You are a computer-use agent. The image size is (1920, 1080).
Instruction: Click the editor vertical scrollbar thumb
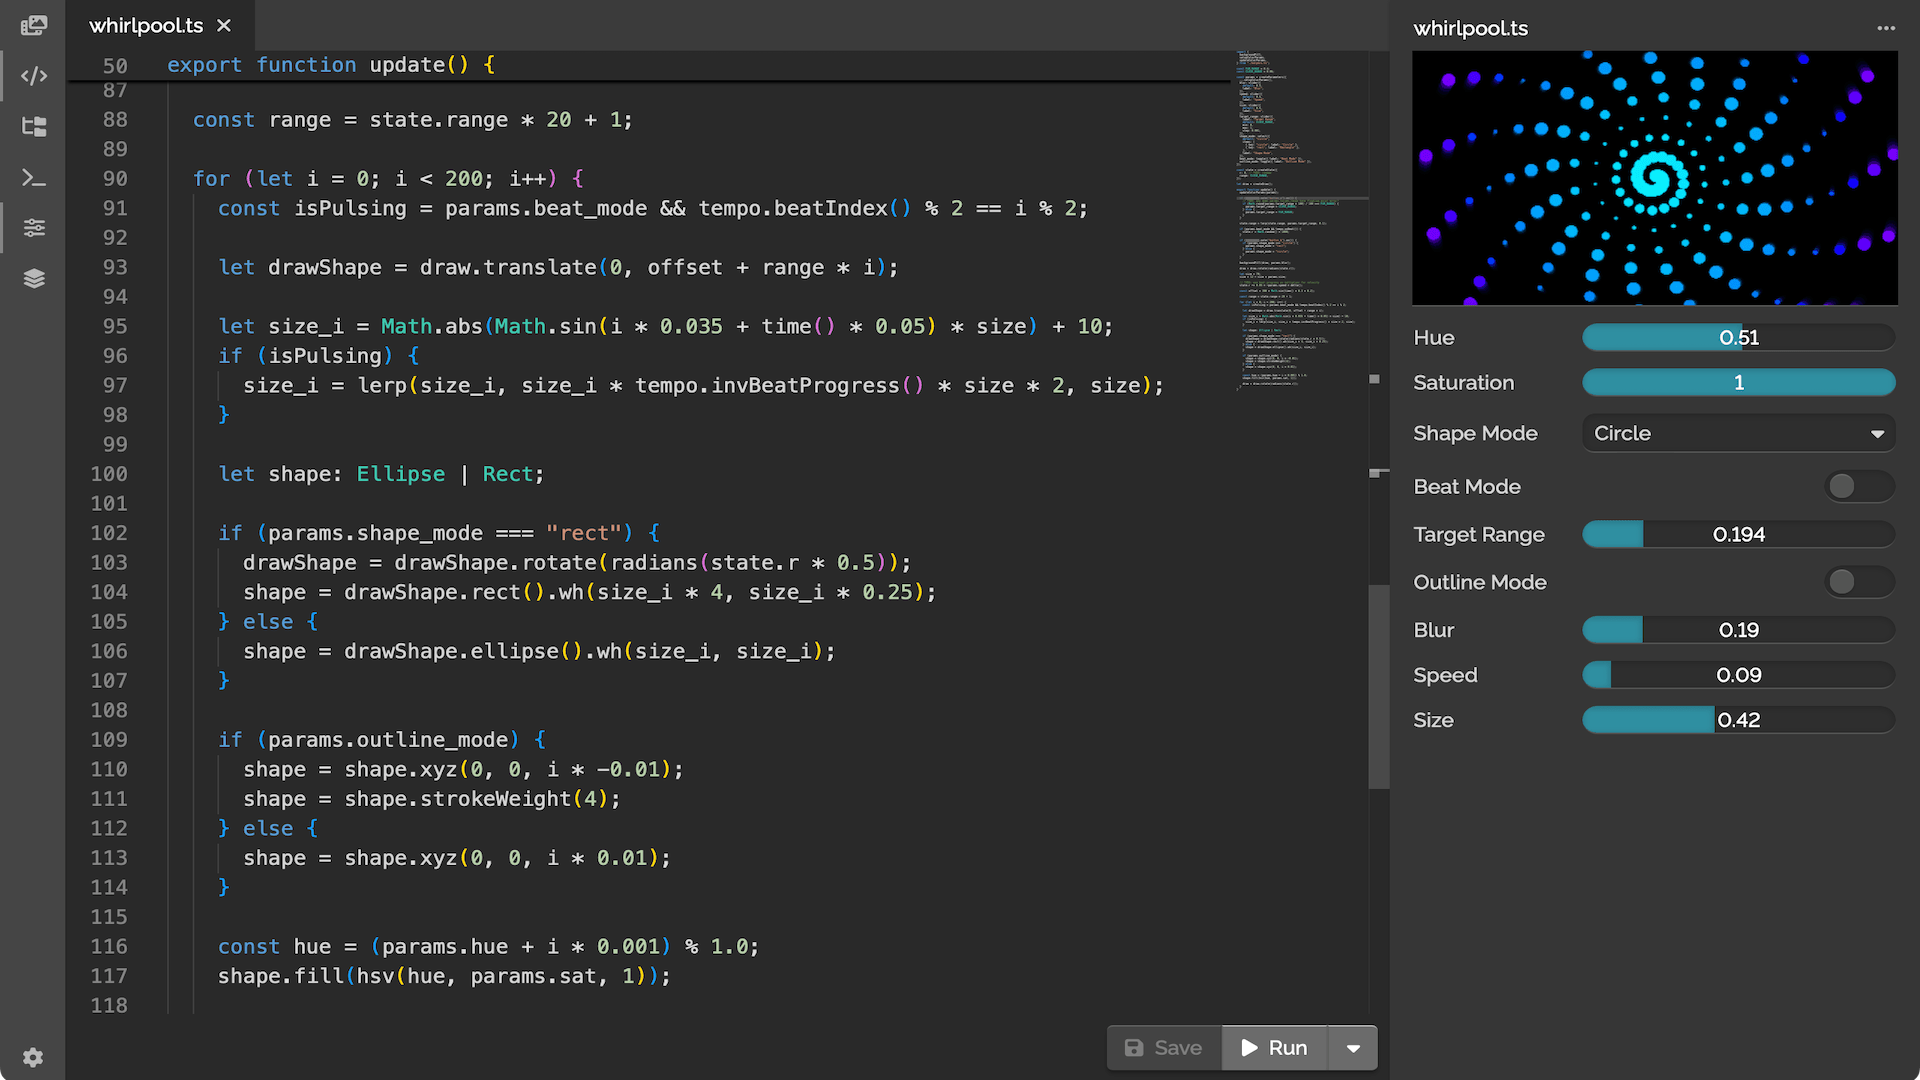click(x=1379, y=686)
